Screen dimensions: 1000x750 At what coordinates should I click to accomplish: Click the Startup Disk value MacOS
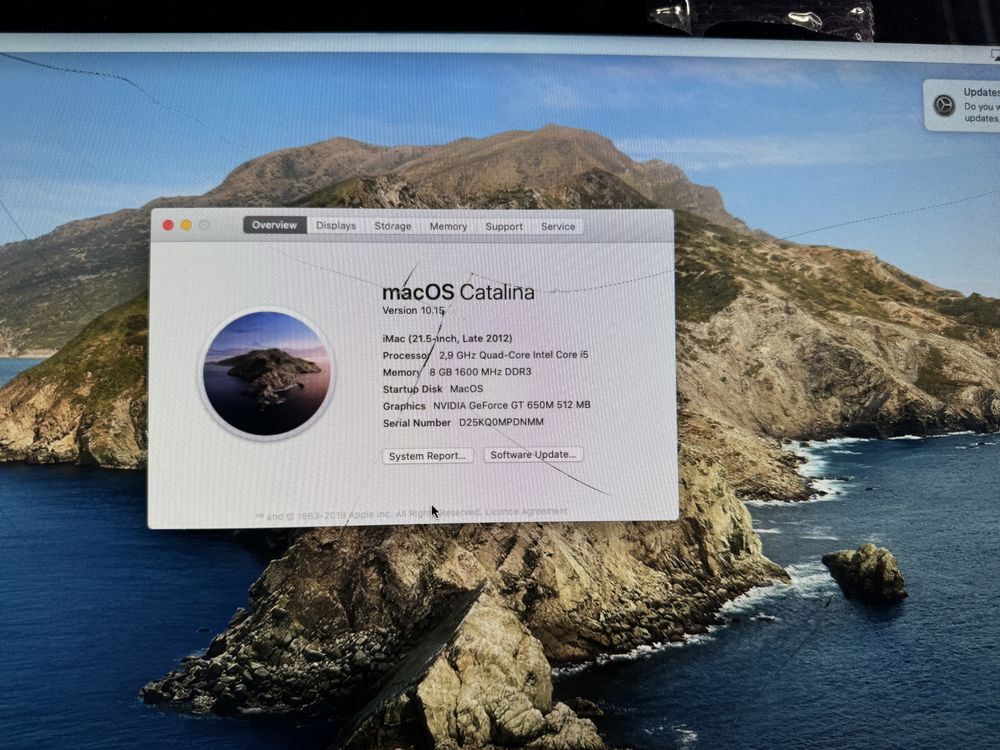pos(466,388)
